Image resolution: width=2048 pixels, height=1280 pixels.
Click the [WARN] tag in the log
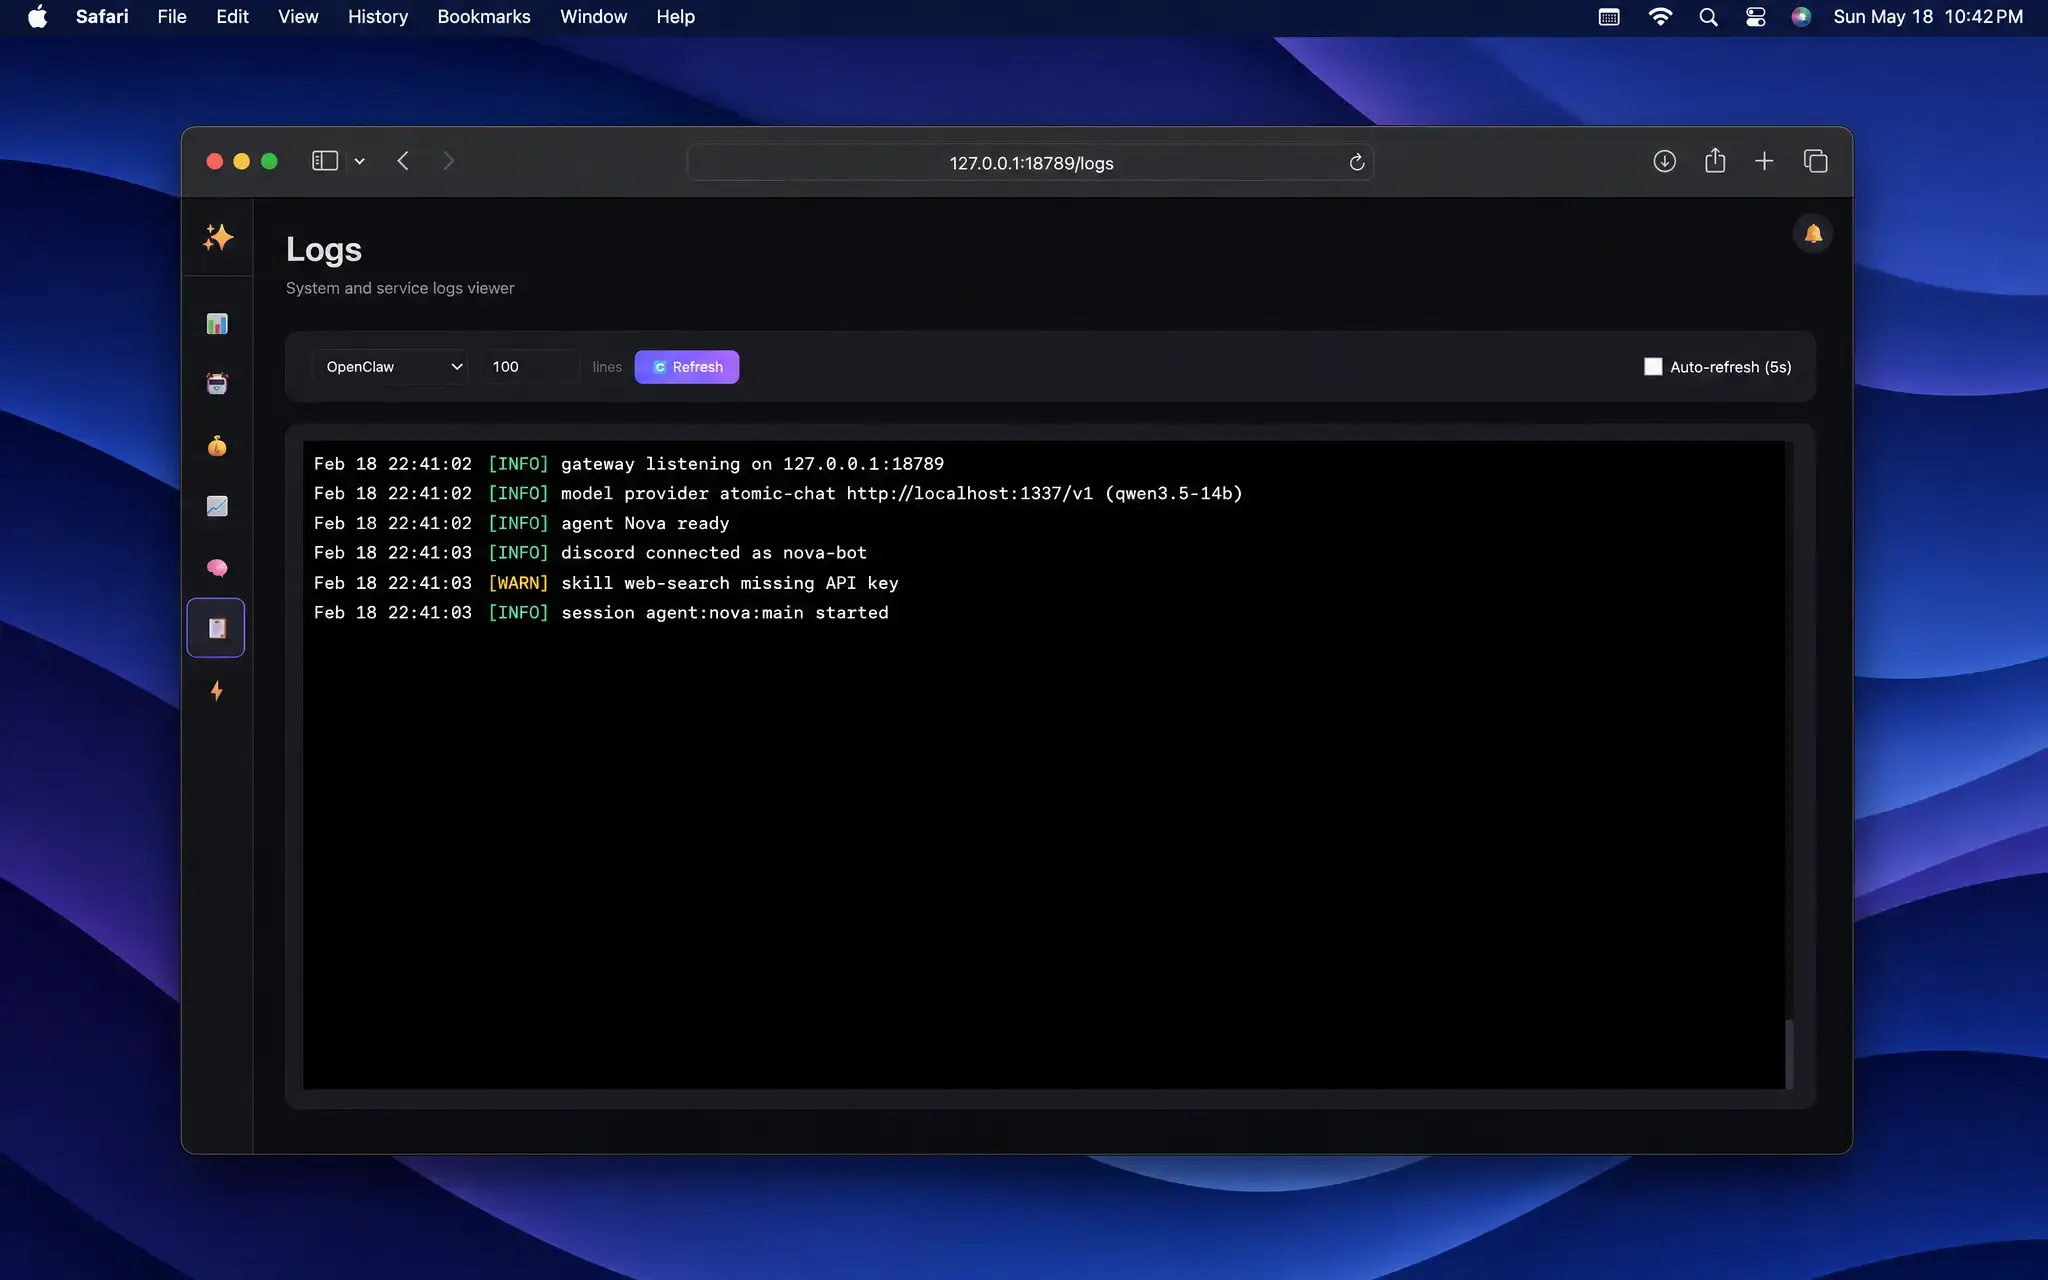coord(518,583)
